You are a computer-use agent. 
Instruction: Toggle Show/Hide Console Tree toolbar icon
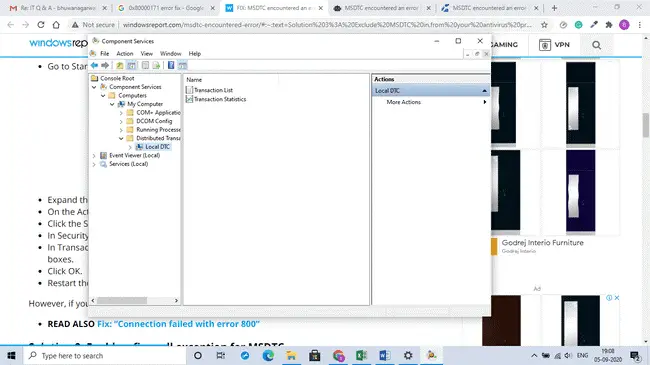[x=131, y=65]
